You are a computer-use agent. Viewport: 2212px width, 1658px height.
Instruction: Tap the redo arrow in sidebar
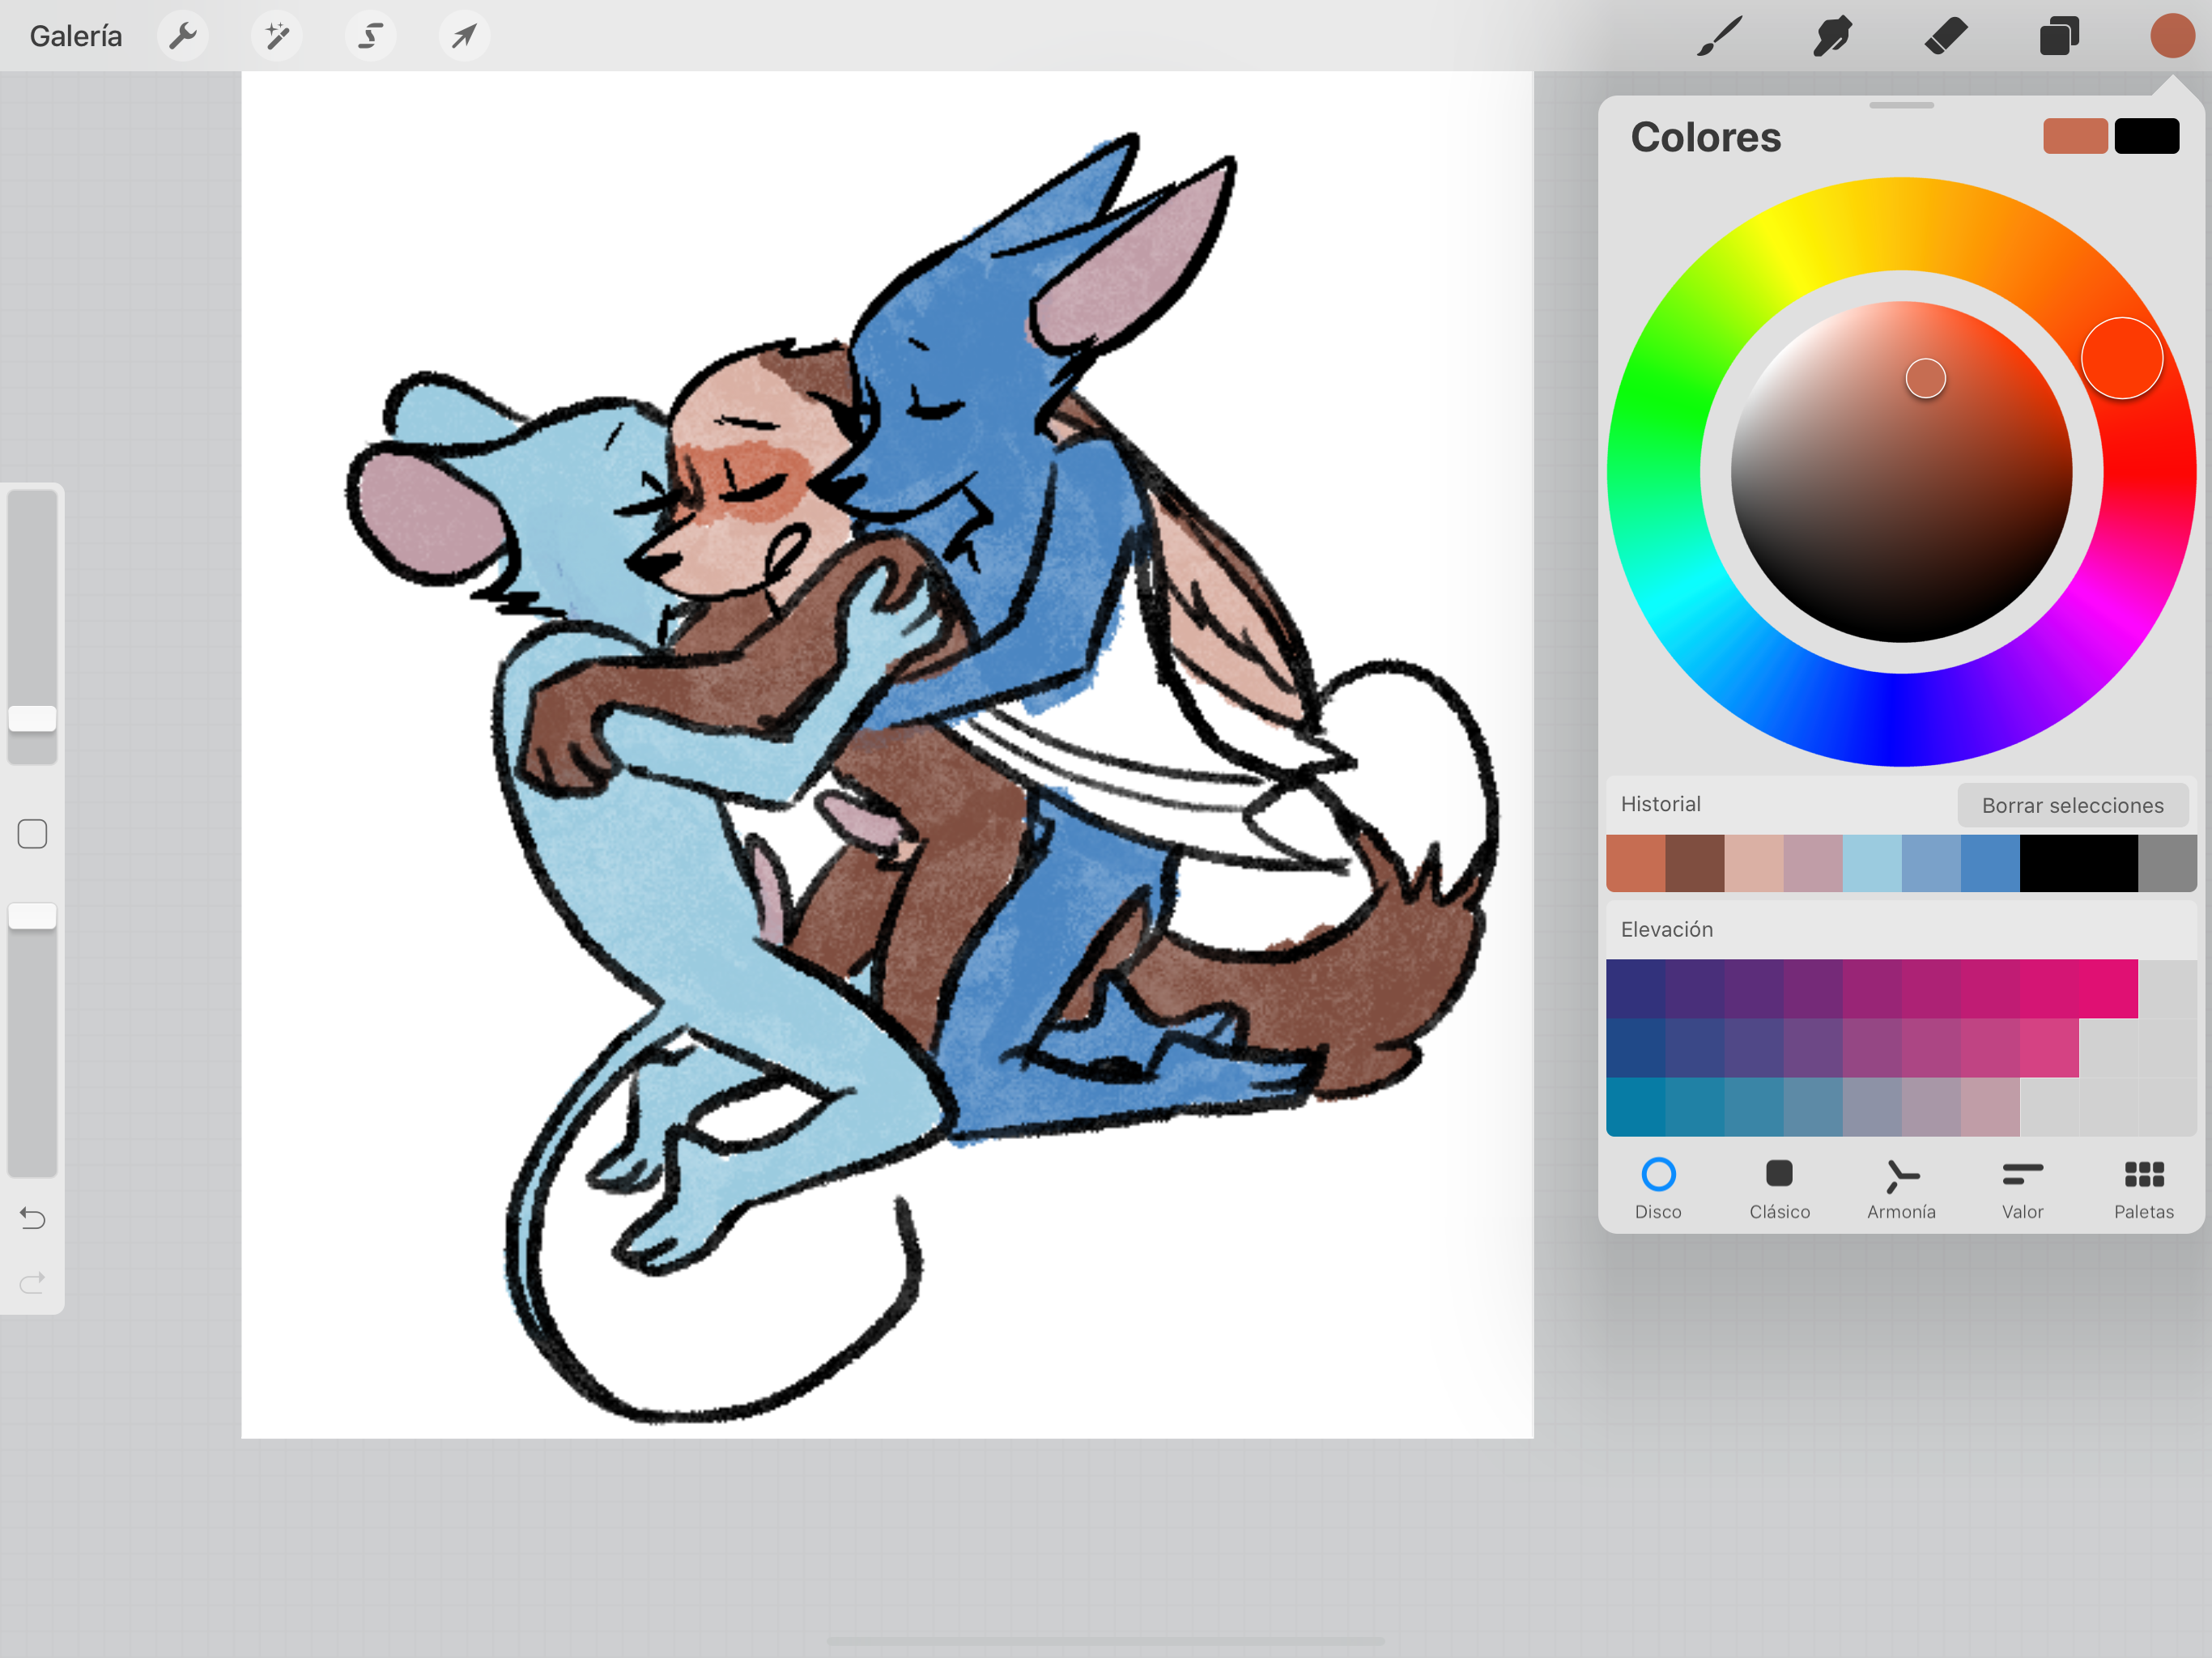32,1281
